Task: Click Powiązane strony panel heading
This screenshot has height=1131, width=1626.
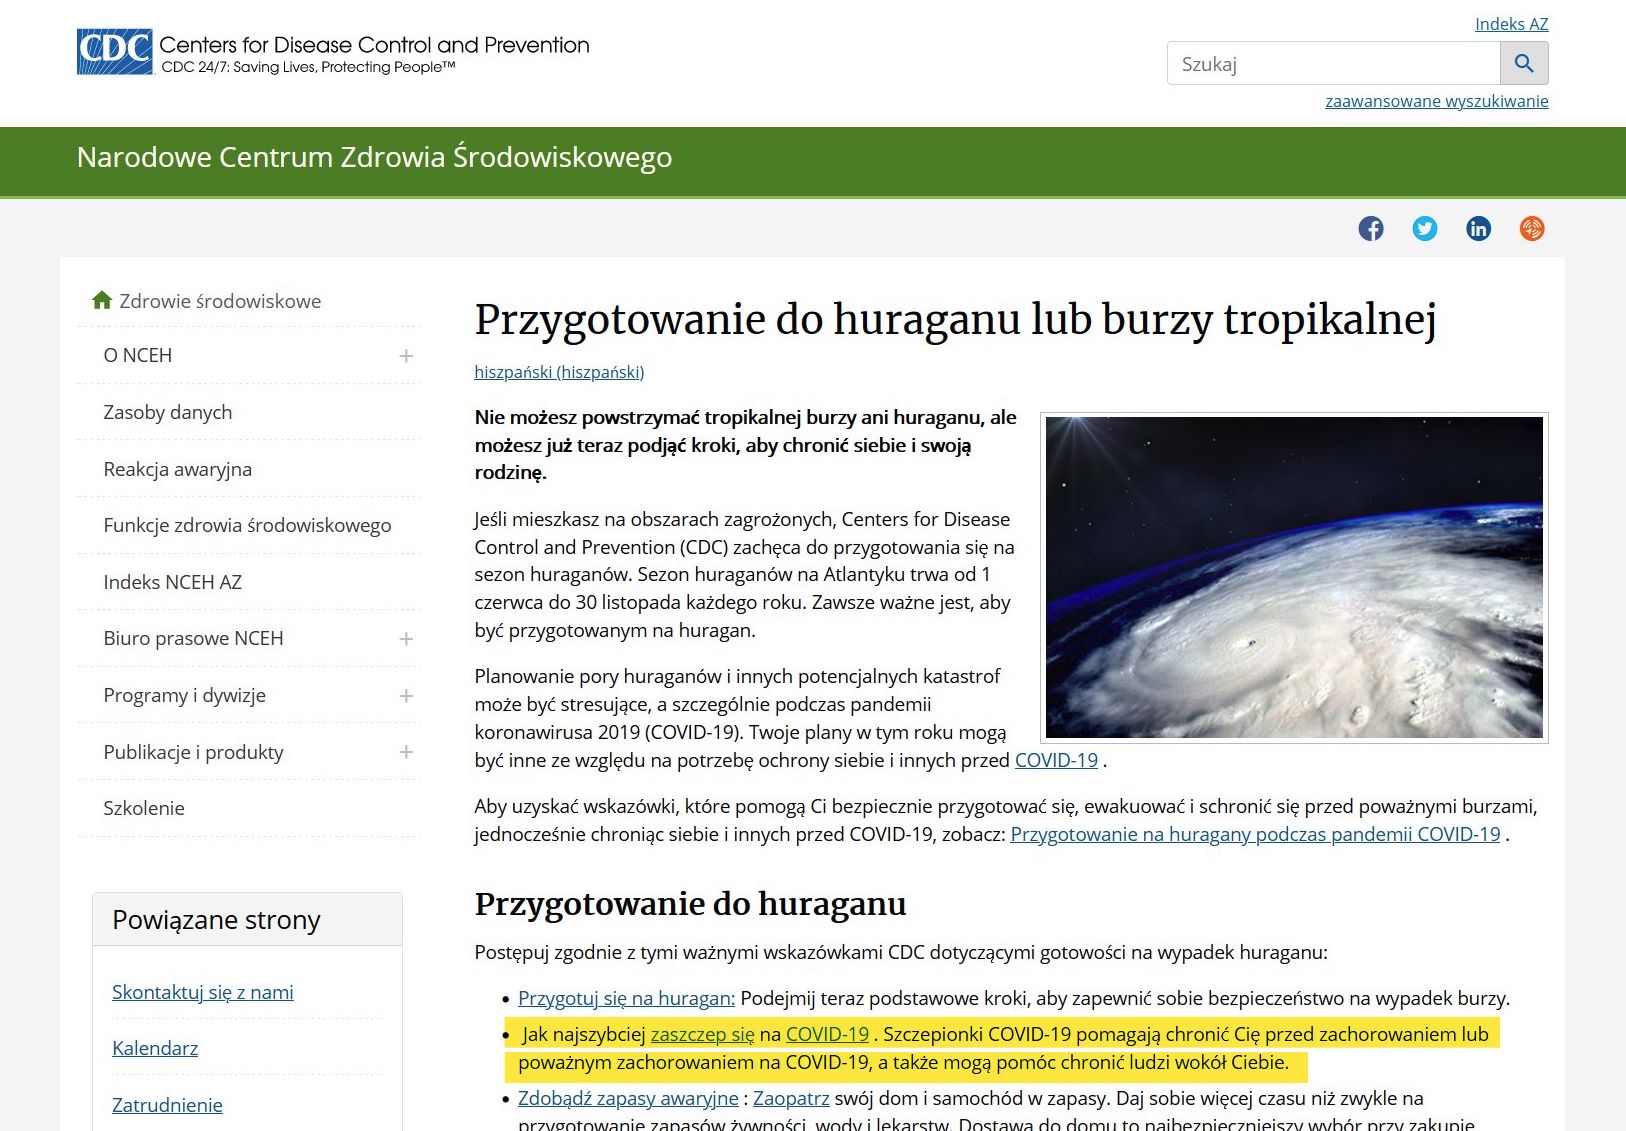Action: pyautogui.click(x=216, y=920)
